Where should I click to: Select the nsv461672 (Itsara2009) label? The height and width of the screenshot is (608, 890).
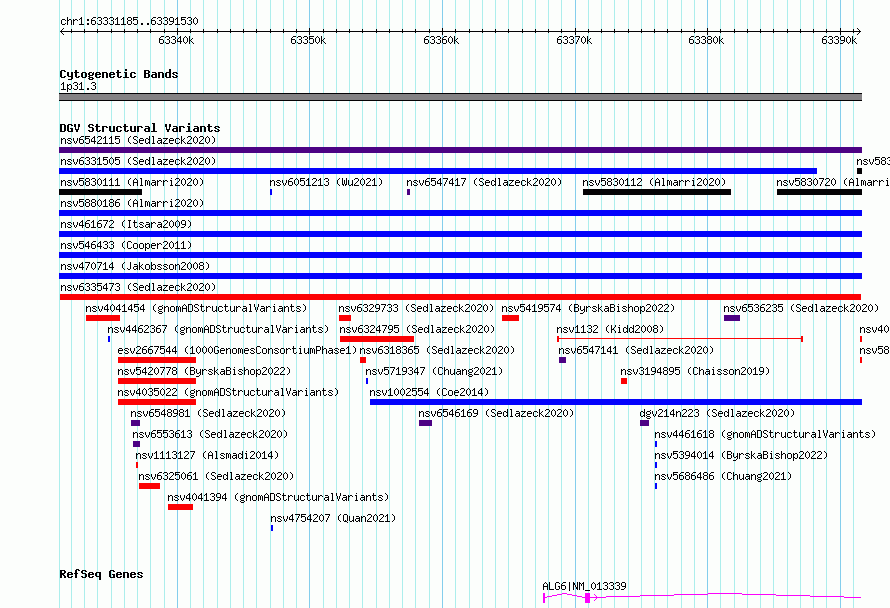coord(126,224)
